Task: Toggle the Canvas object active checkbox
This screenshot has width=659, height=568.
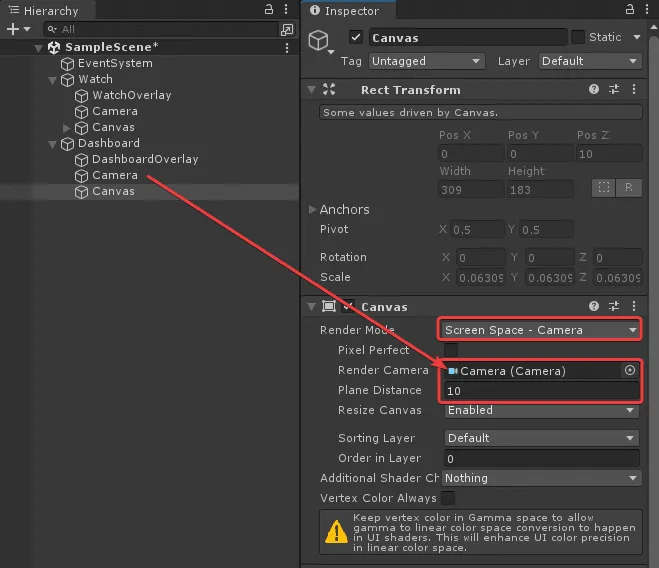Action: [x=356, y=37]
